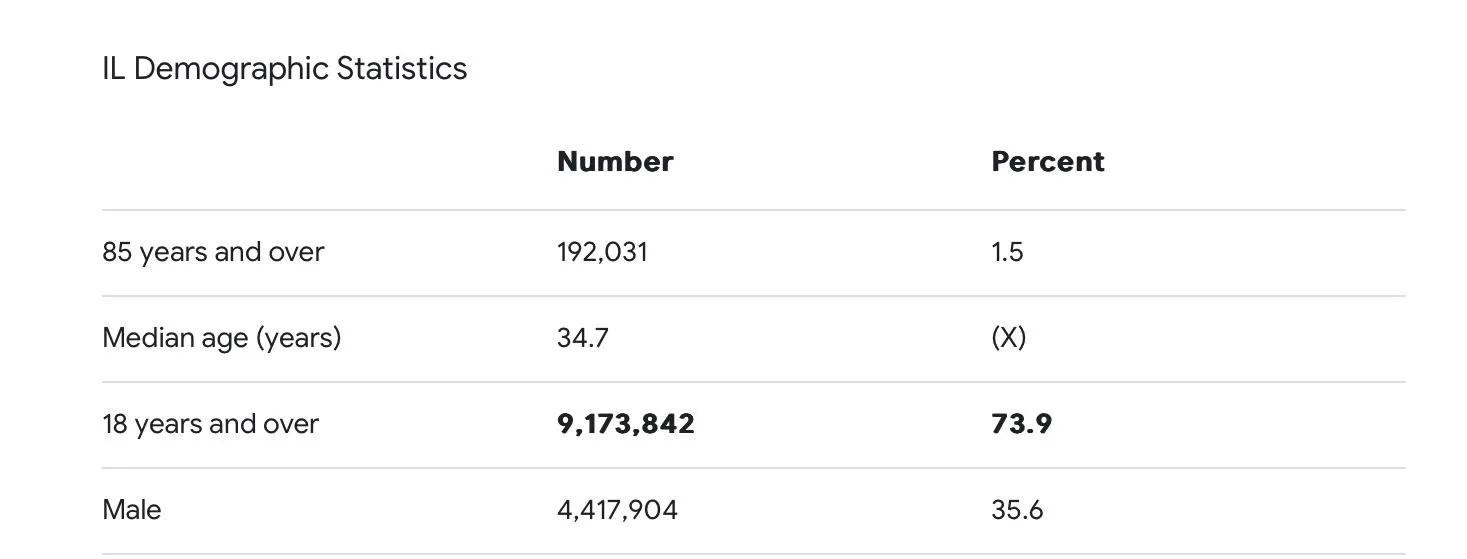Click the 85 years and over label
Image resolution: width=1467 pixels, height=559 pixels.
tap(213, 252)
